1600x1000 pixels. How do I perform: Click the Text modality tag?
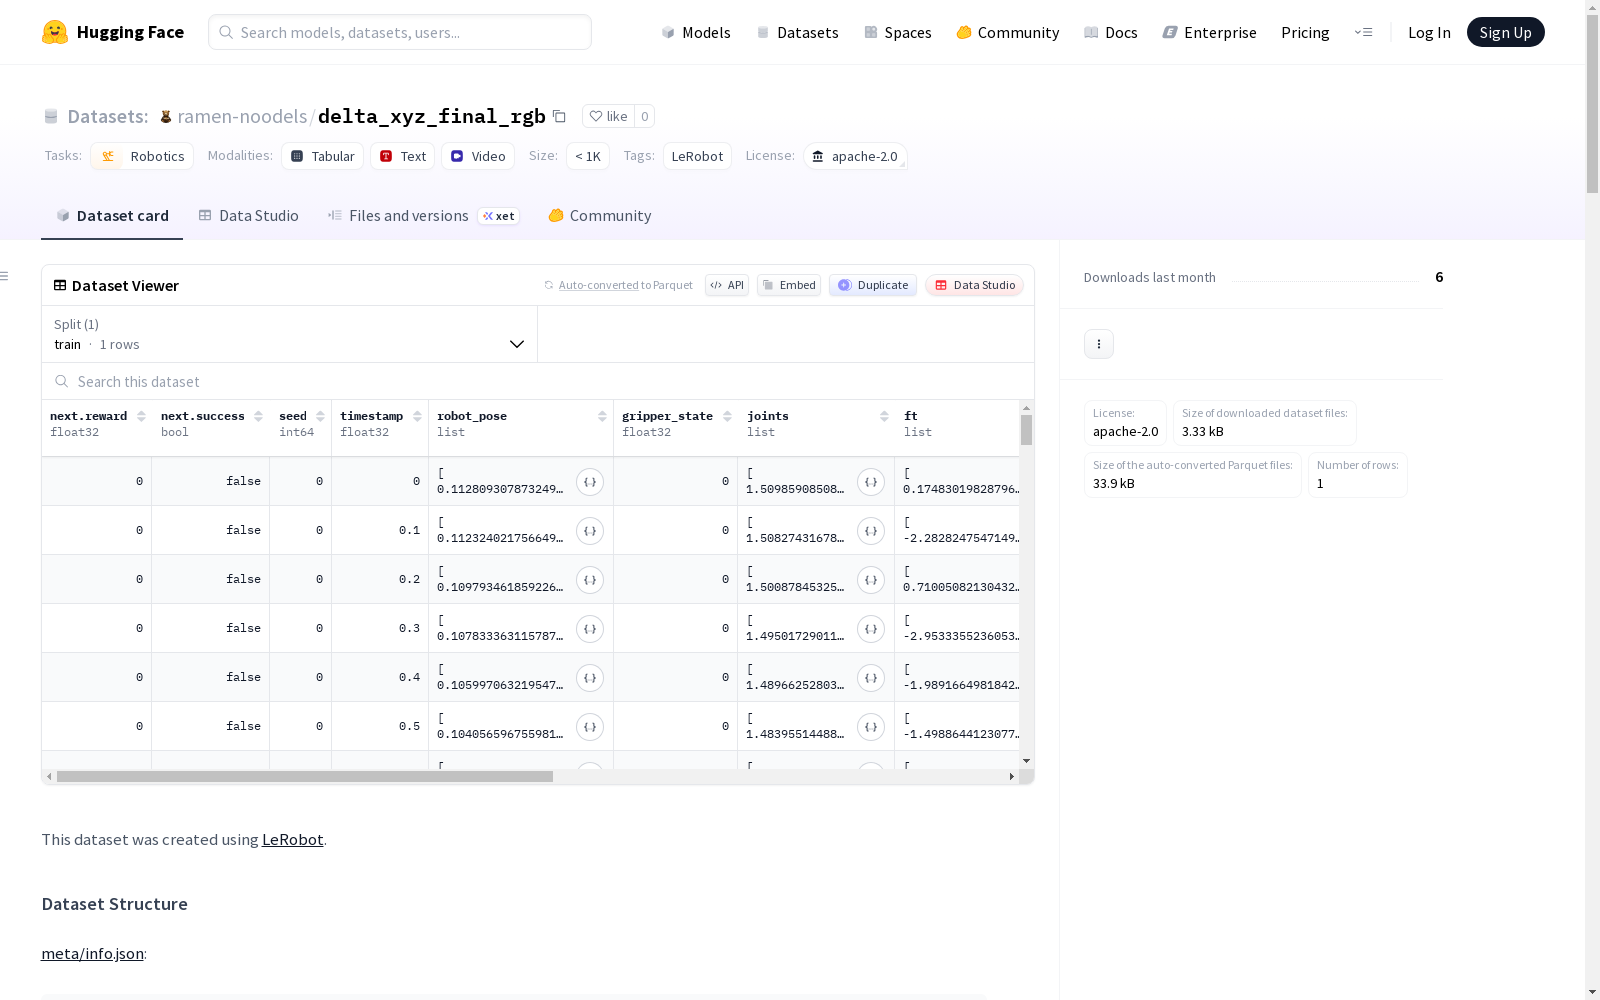[x=403, y=156]
